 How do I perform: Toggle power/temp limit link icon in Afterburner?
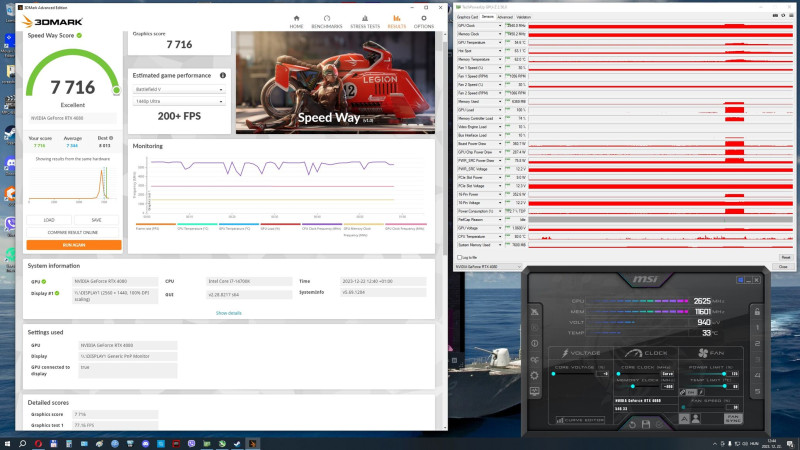(x=683, y=392)
